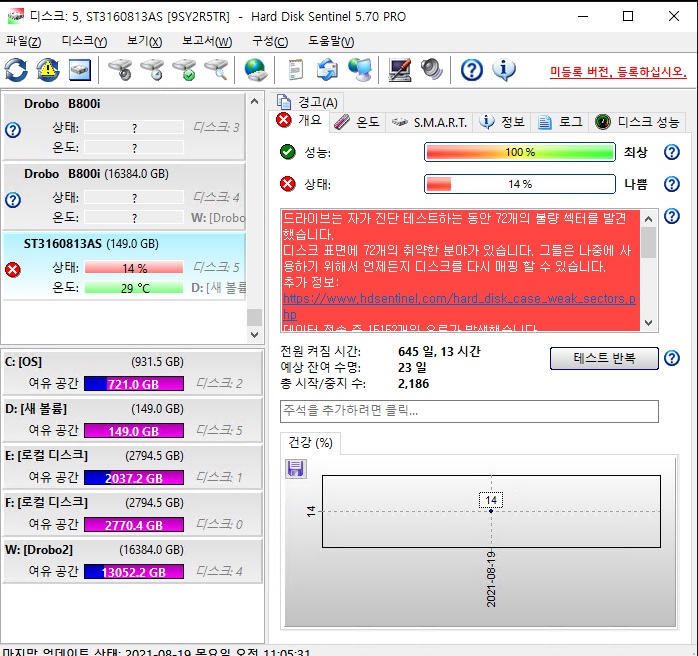
Task: Select the E: [로컬 디스크] volume entry
Action: 132,466
